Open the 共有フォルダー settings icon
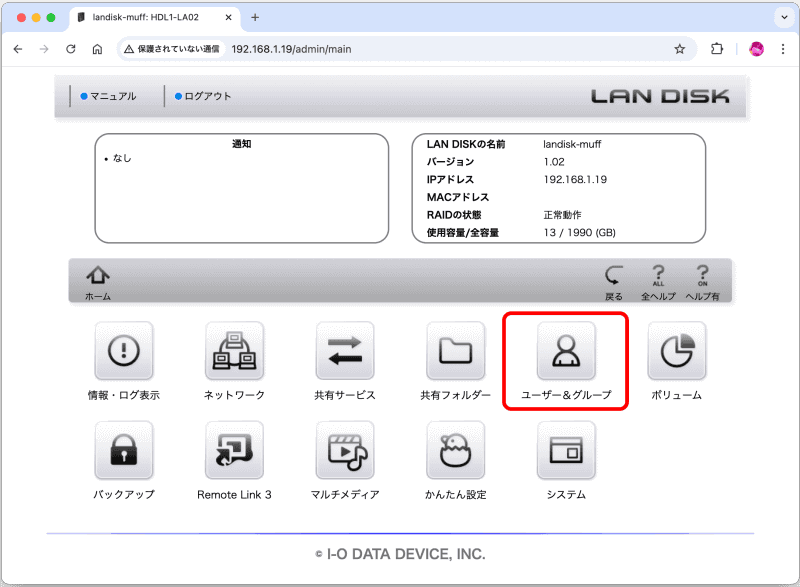Image resolution: width=800 pixels, height=587 pixels. 455,352
